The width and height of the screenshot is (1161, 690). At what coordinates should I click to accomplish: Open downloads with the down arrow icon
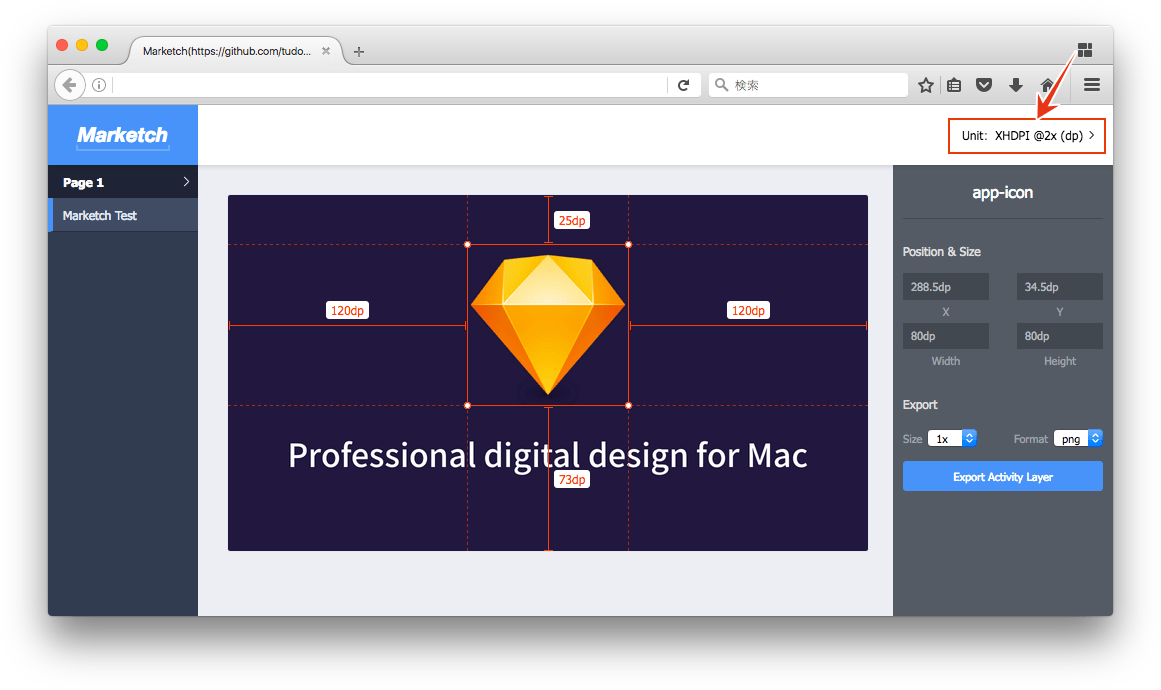1016,85
